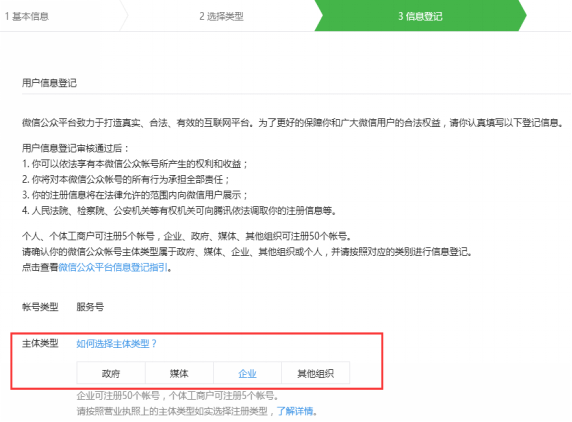Click the 主体类型 field label

pyautogui.click(x=40, y=343)
